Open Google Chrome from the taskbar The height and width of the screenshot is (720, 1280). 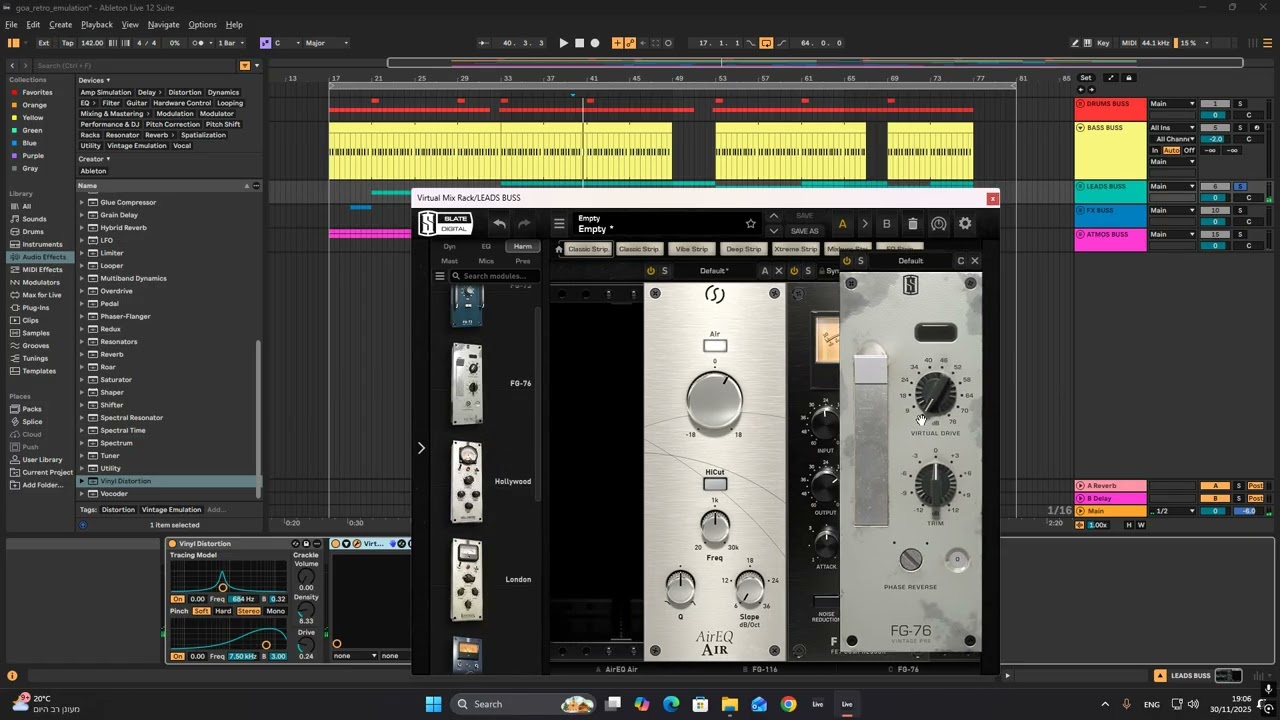(788, 704)
